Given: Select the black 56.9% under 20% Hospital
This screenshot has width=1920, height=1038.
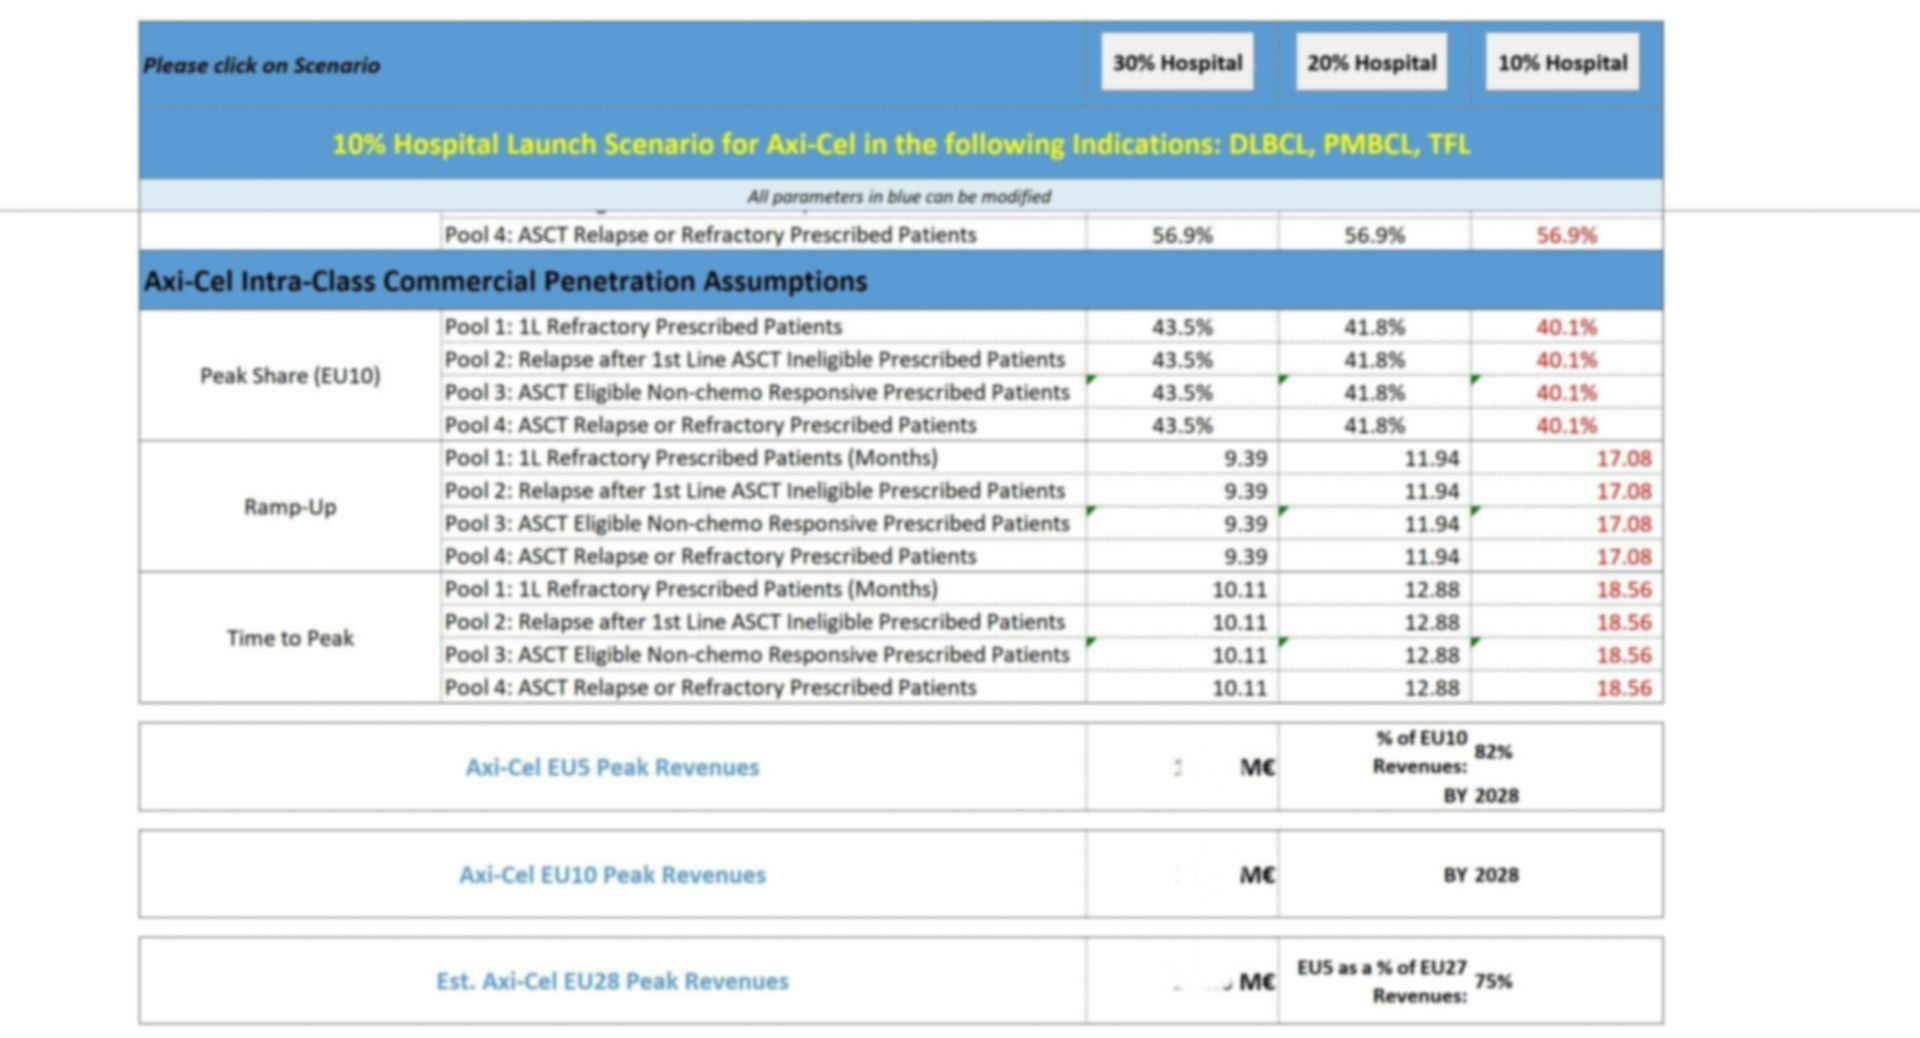Looking at the screenshot, I should pos(1374,235).
